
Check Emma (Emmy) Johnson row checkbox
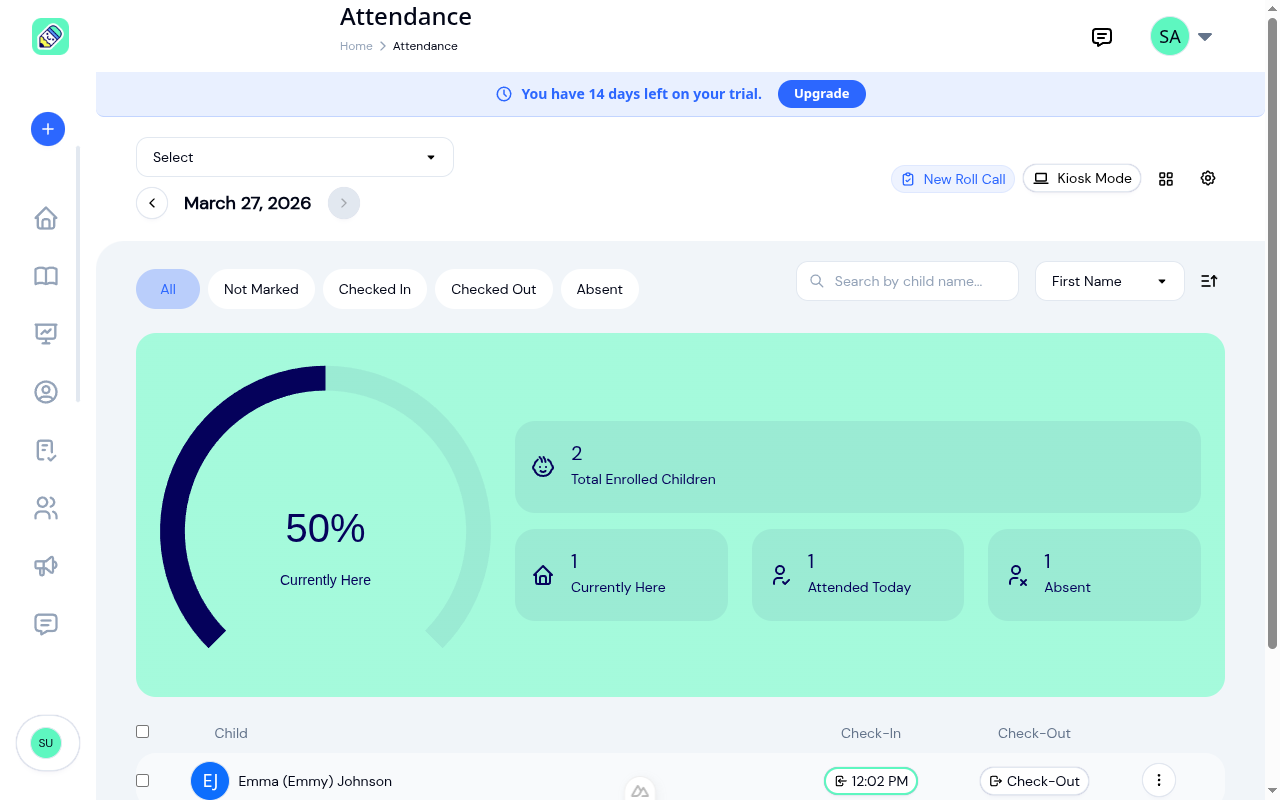[142, 780]
